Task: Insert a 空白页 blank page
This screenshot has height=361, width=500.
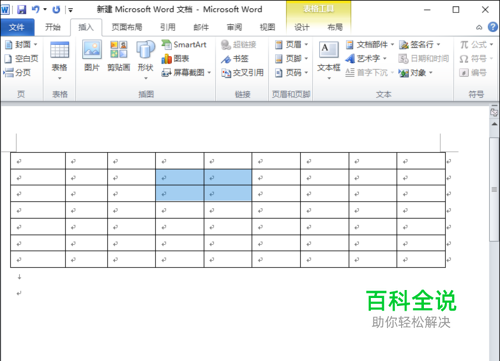Action: pos(22,59)
